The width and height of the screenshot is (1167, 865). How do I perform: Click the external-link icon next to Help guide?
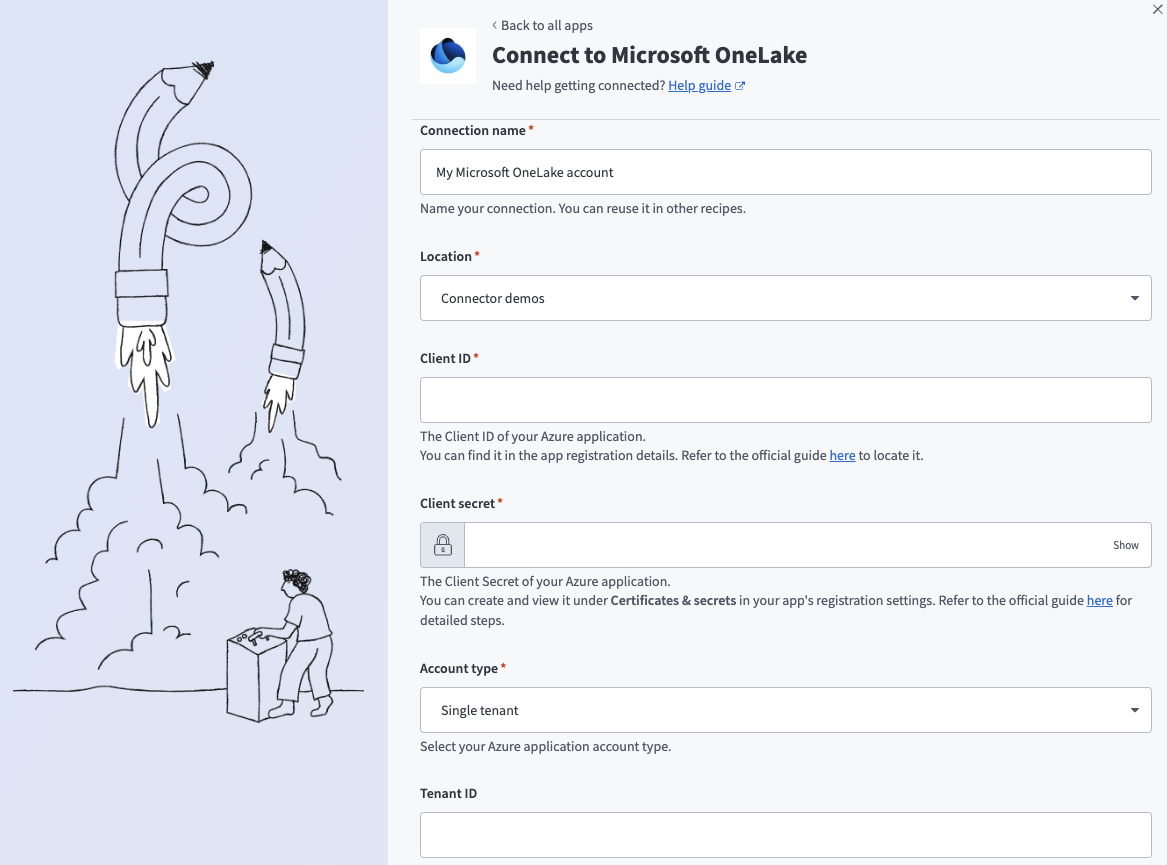point(740,85)
